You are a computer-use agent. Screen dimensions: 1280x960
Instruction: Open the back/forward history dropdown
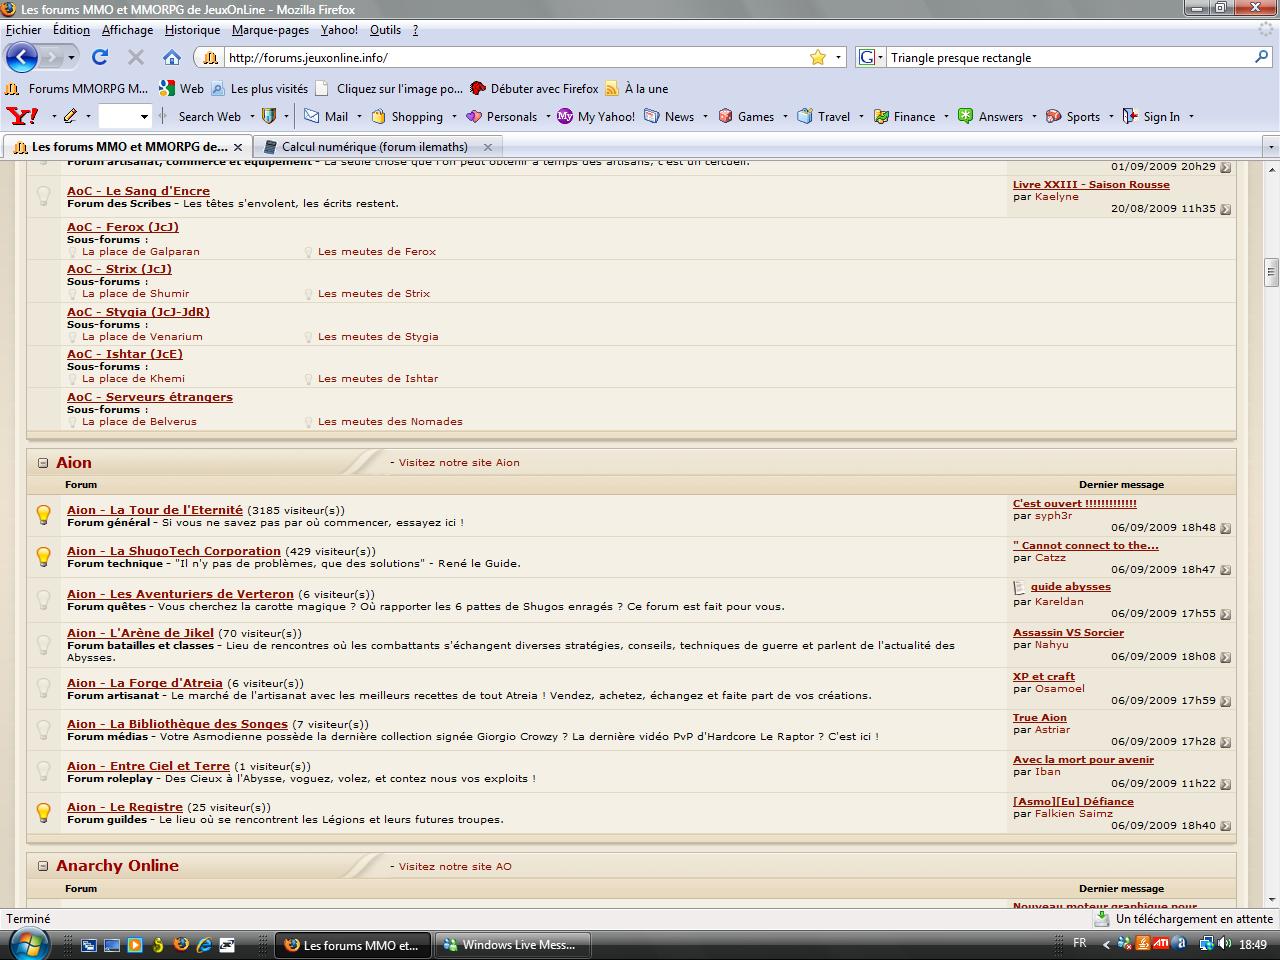click(x=71, y=57)
